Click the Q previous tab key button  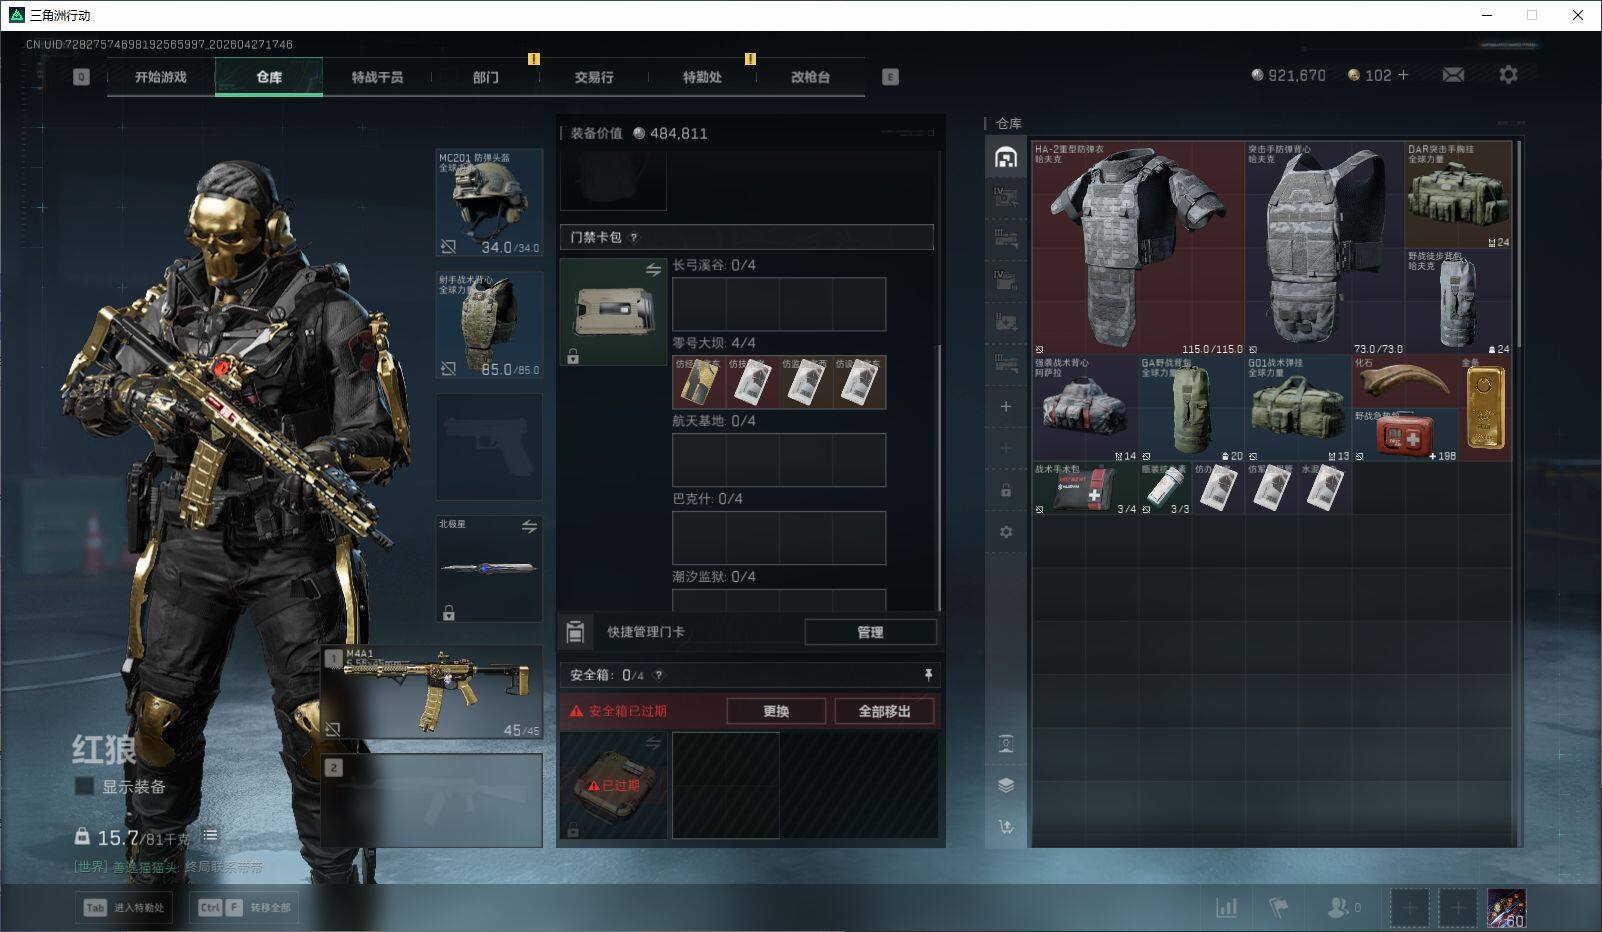[81, 76]
